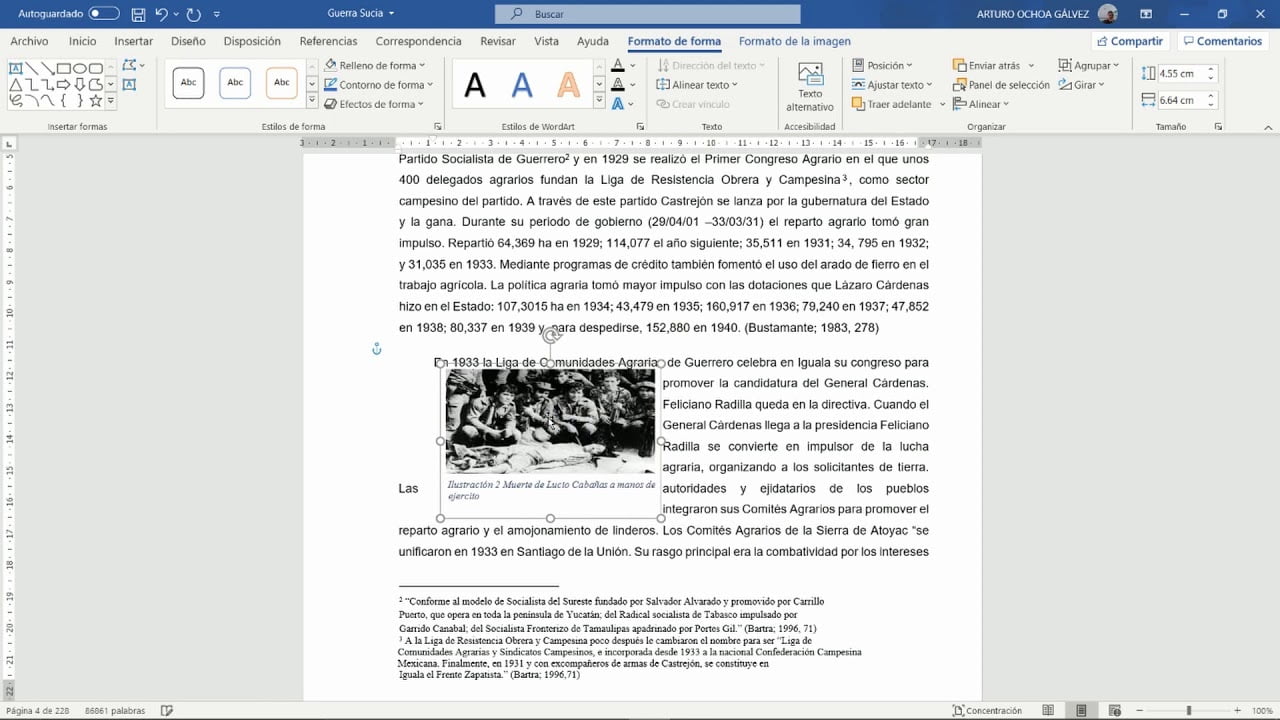The image size is (1280, 720).
Task: Open the Girar rotate dropdown
Action: pos(1082,85)
